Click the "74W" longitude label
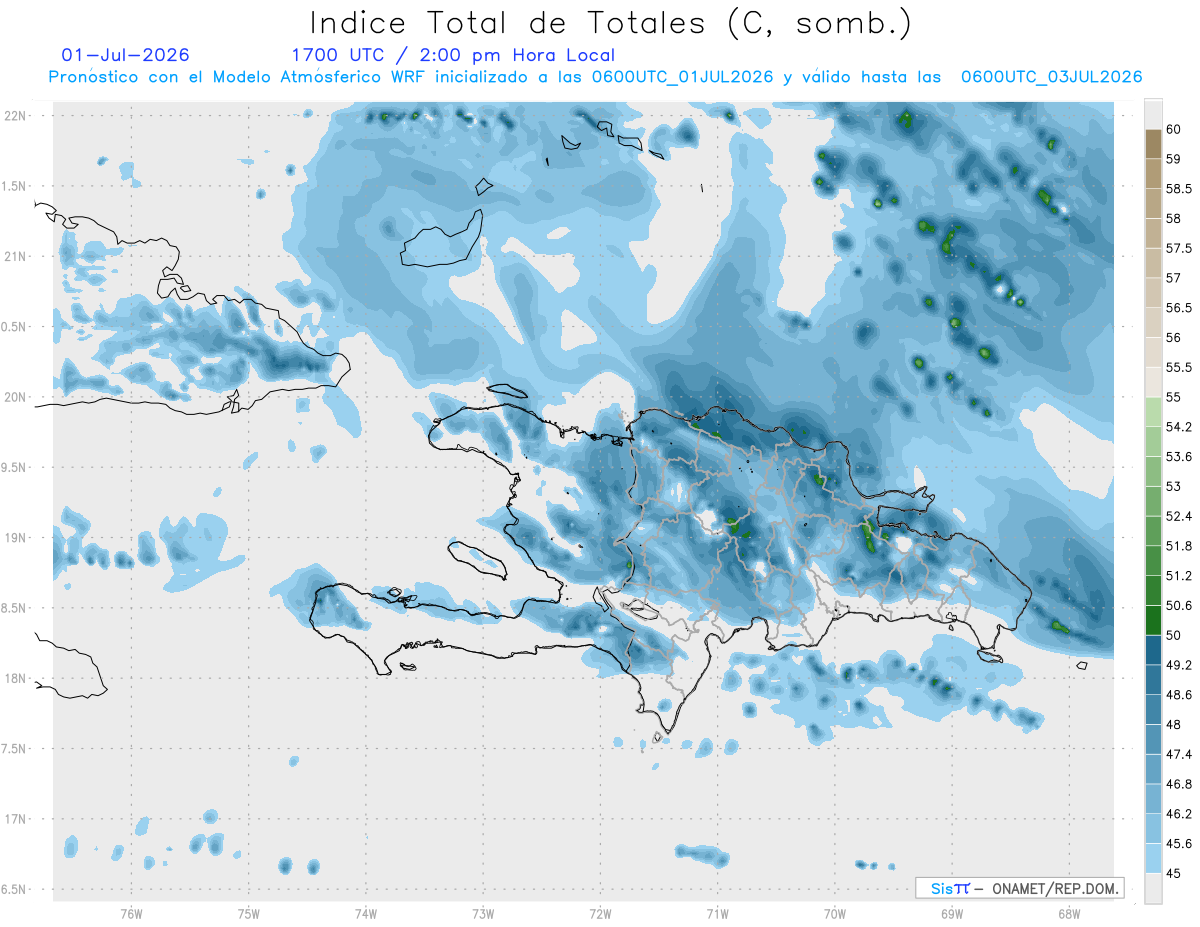 (366, 914)
